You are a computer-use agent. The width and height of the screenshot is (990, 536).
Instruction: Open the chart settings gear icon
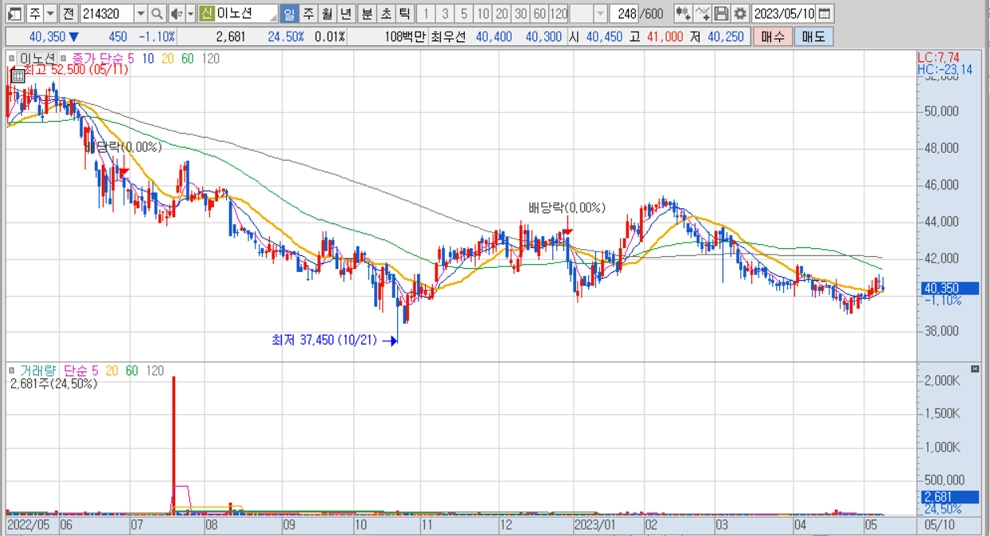pyautogui.click(x=739, y=14)
